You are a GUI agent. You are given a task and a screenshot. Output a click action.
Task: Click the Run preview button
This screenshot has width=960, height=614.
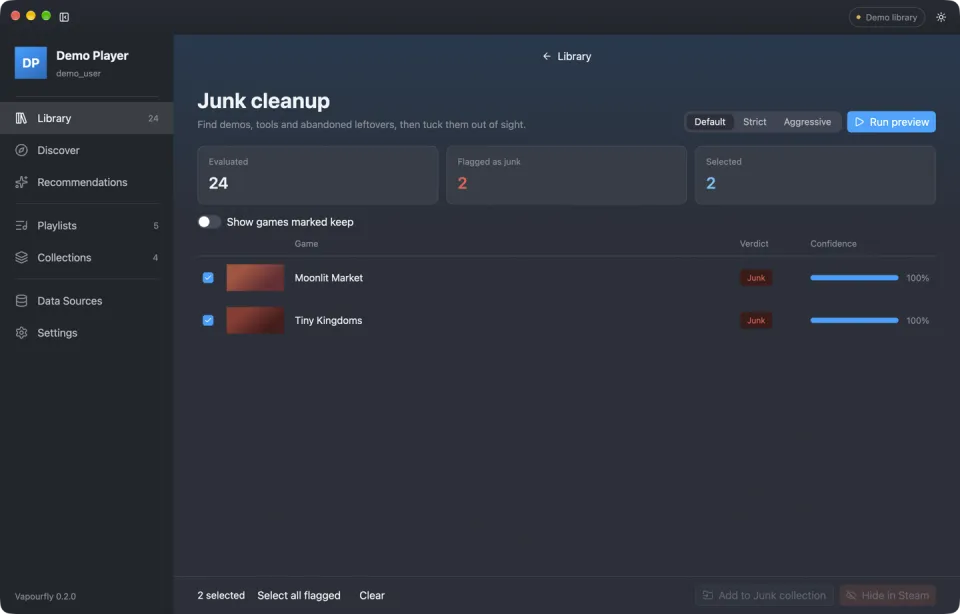pyautogui.click(x=891, y=122)
